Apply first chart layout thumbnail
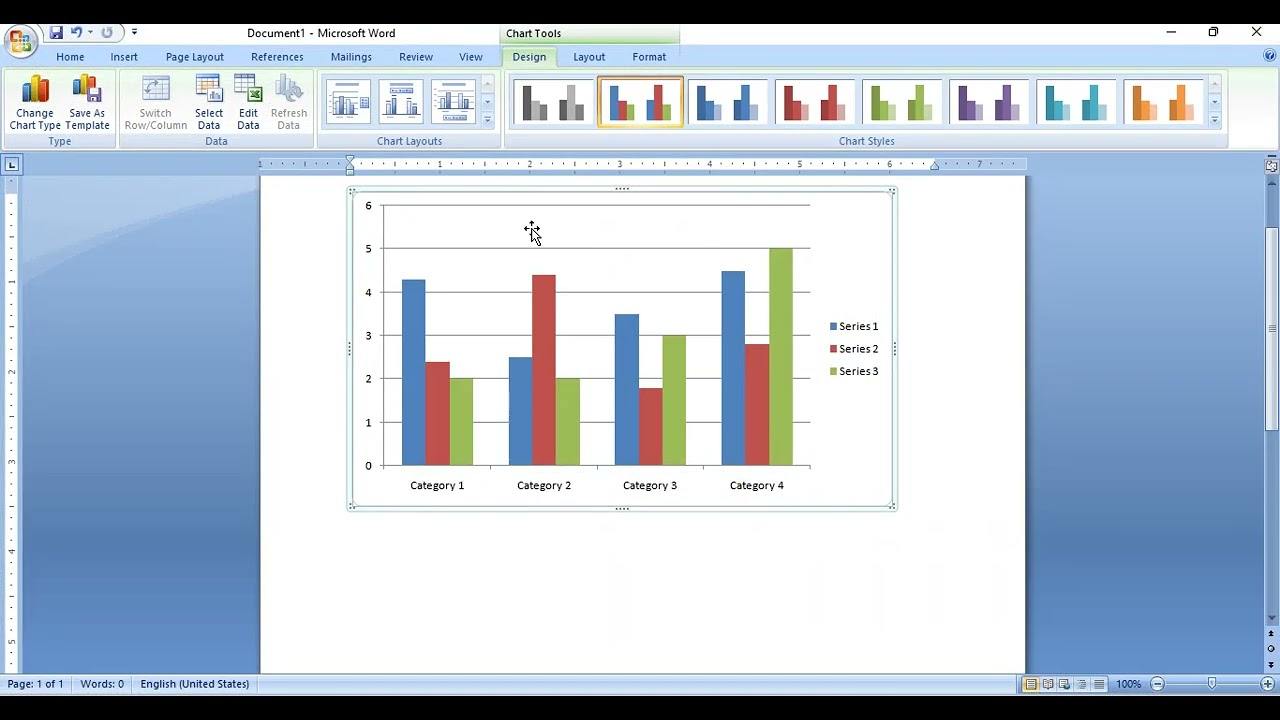 (x=349, y=102)
